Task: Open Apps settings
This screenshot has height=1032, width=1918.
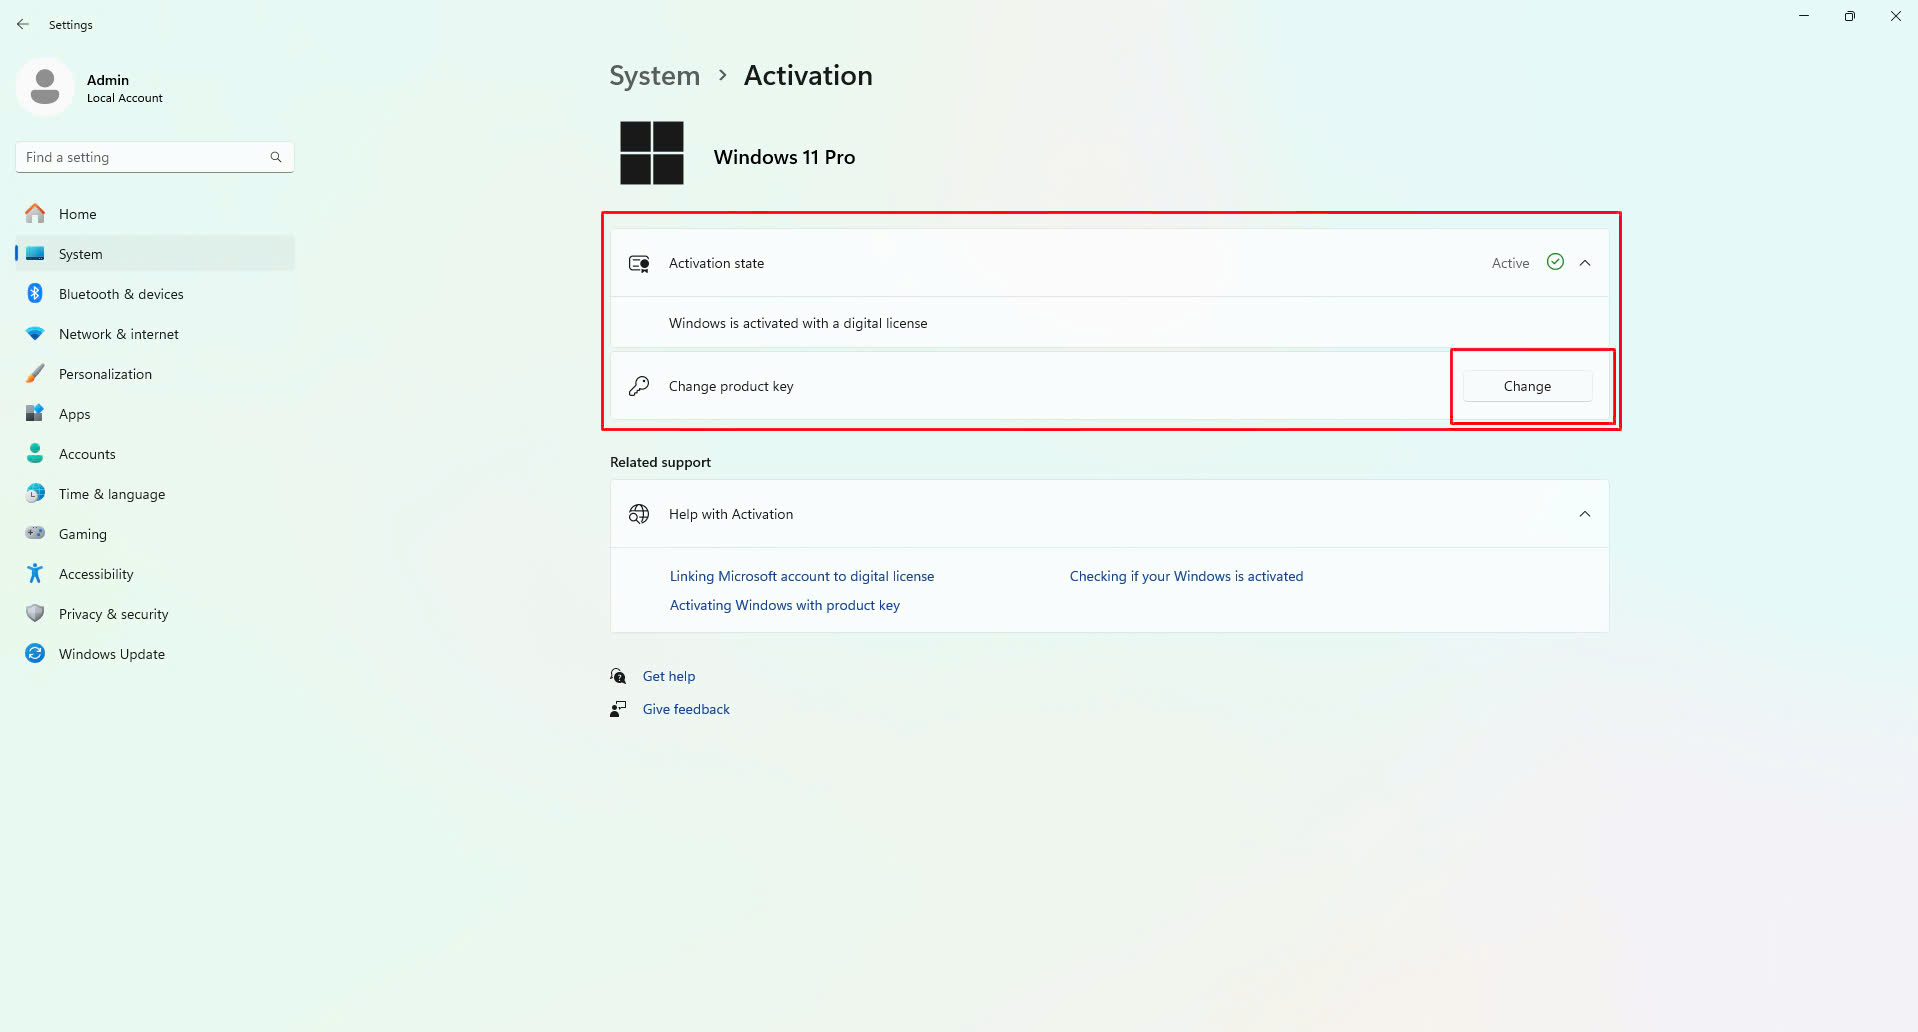Action: tap(155, 414)
